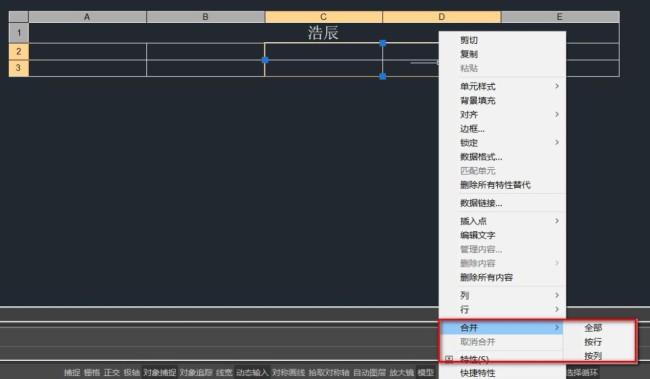Click 删除所有特性替代 in the menu
The height and width of the screenshot is (379, 650).
pyautogui.click(x=495, y=185)
